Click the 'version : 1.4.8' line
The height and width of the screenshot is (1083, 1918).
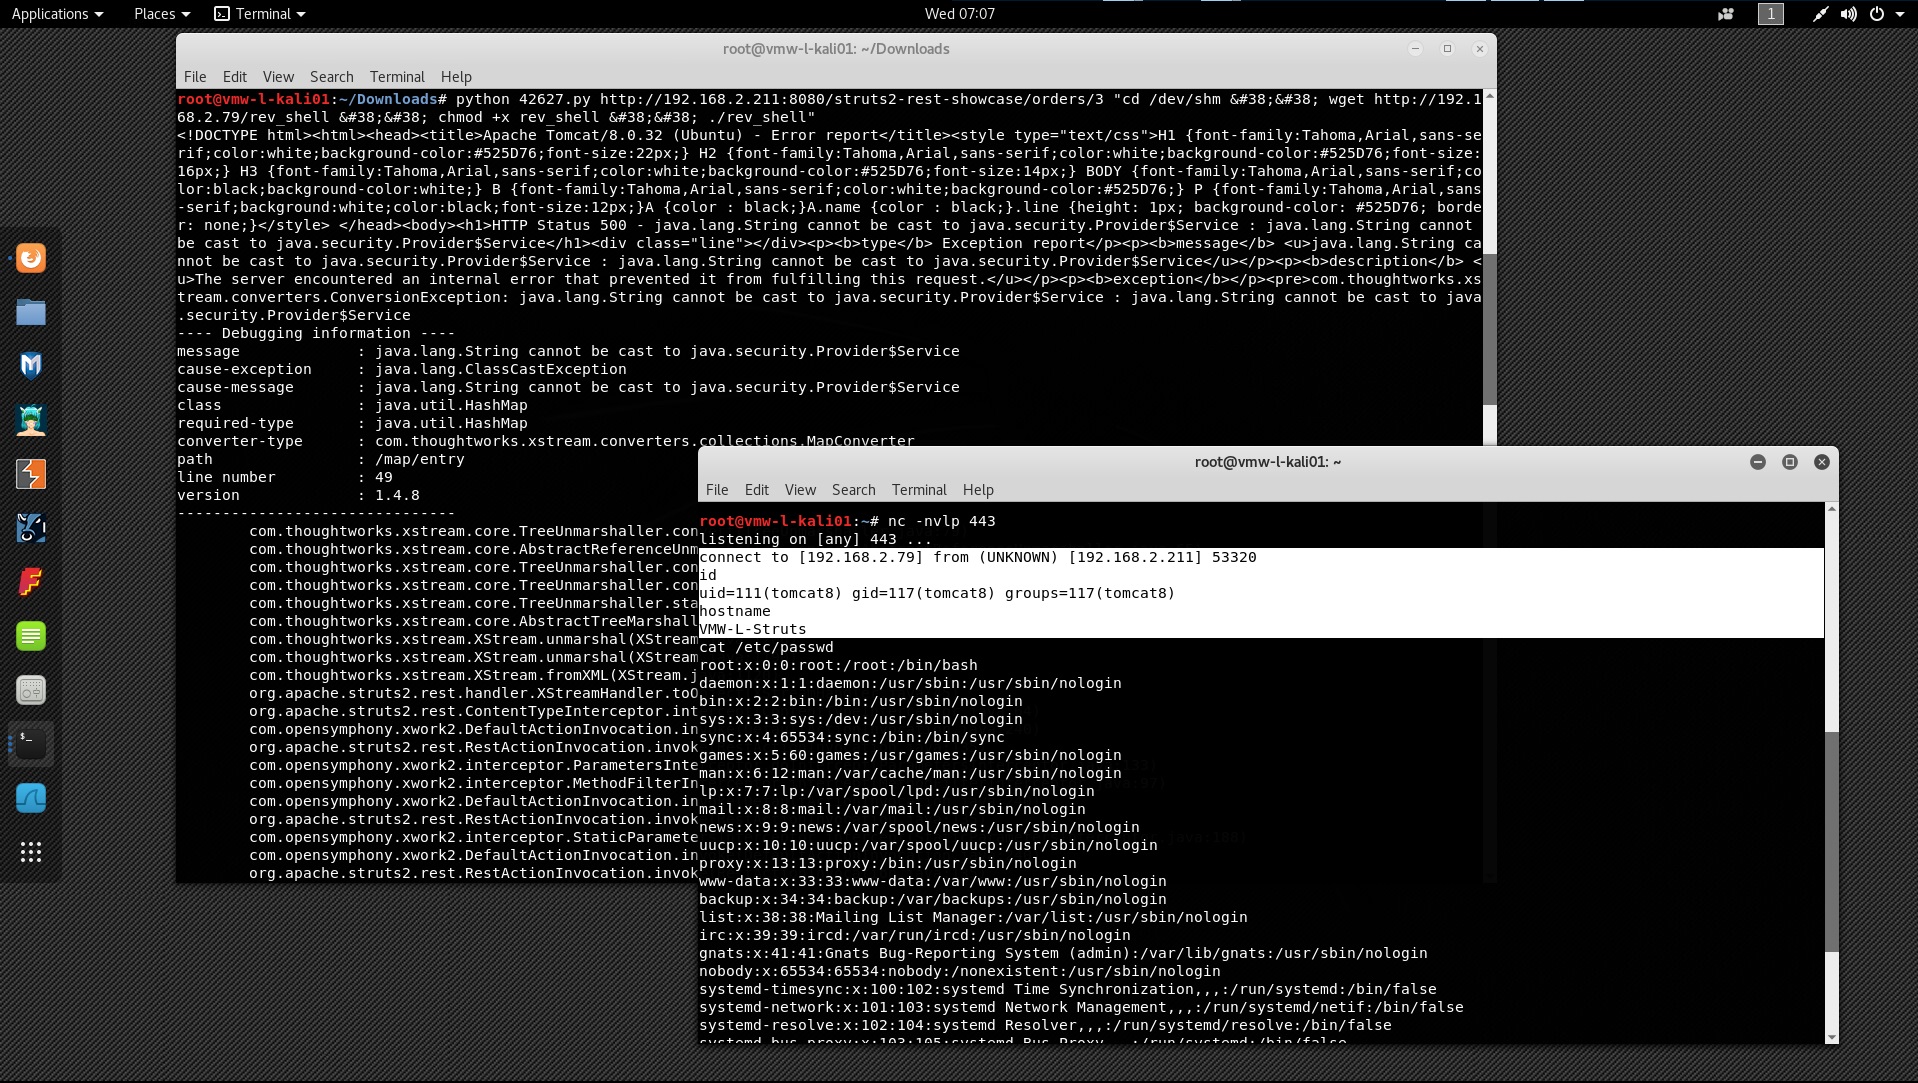click(x=298, y=495)
